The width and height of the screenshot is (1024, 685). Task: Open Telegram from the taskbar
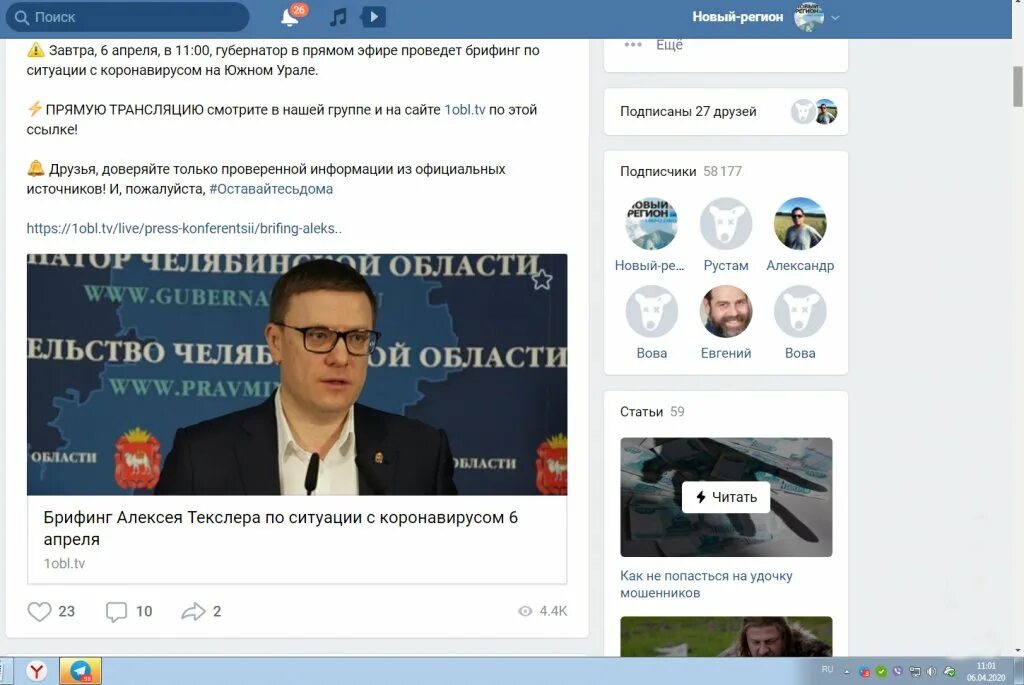pos(80,671)
